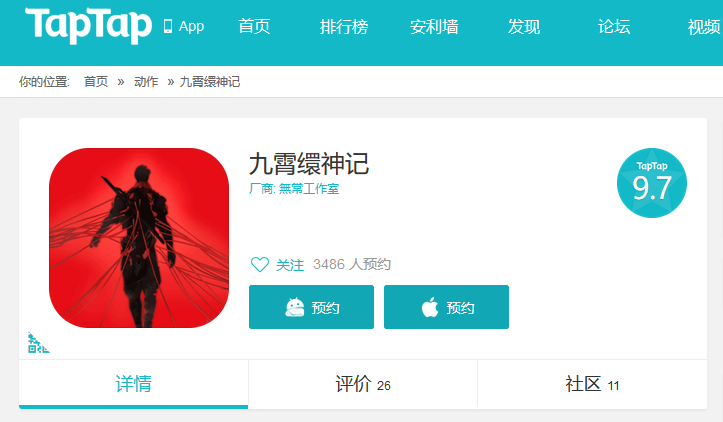This screenshot has height=422, width=723.
Task: Click the TapTap 9.7 rating badge
Action: (x=652, y=183)
